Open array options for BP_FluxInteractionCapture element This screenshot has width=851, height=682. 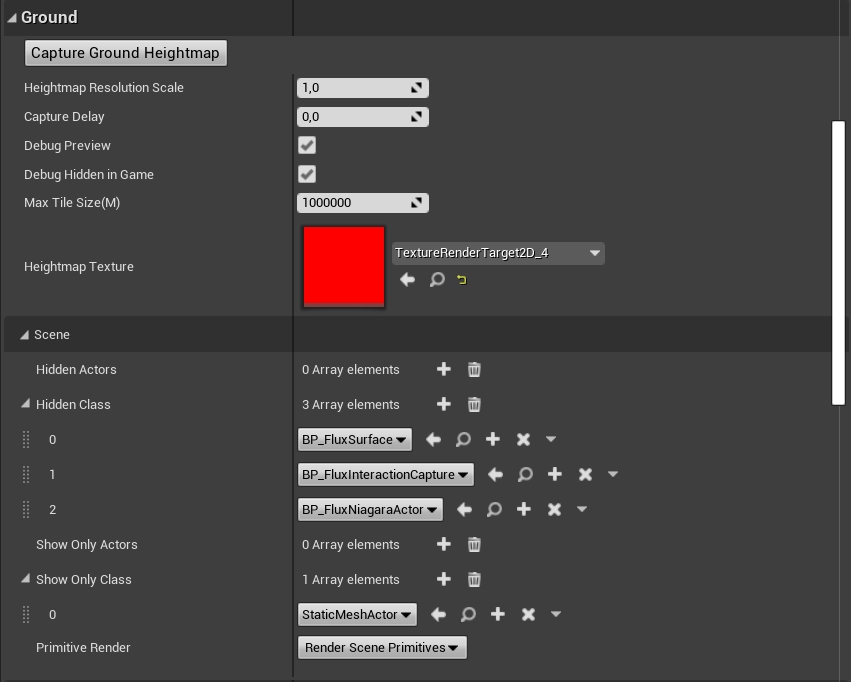[x=613, y=474]
